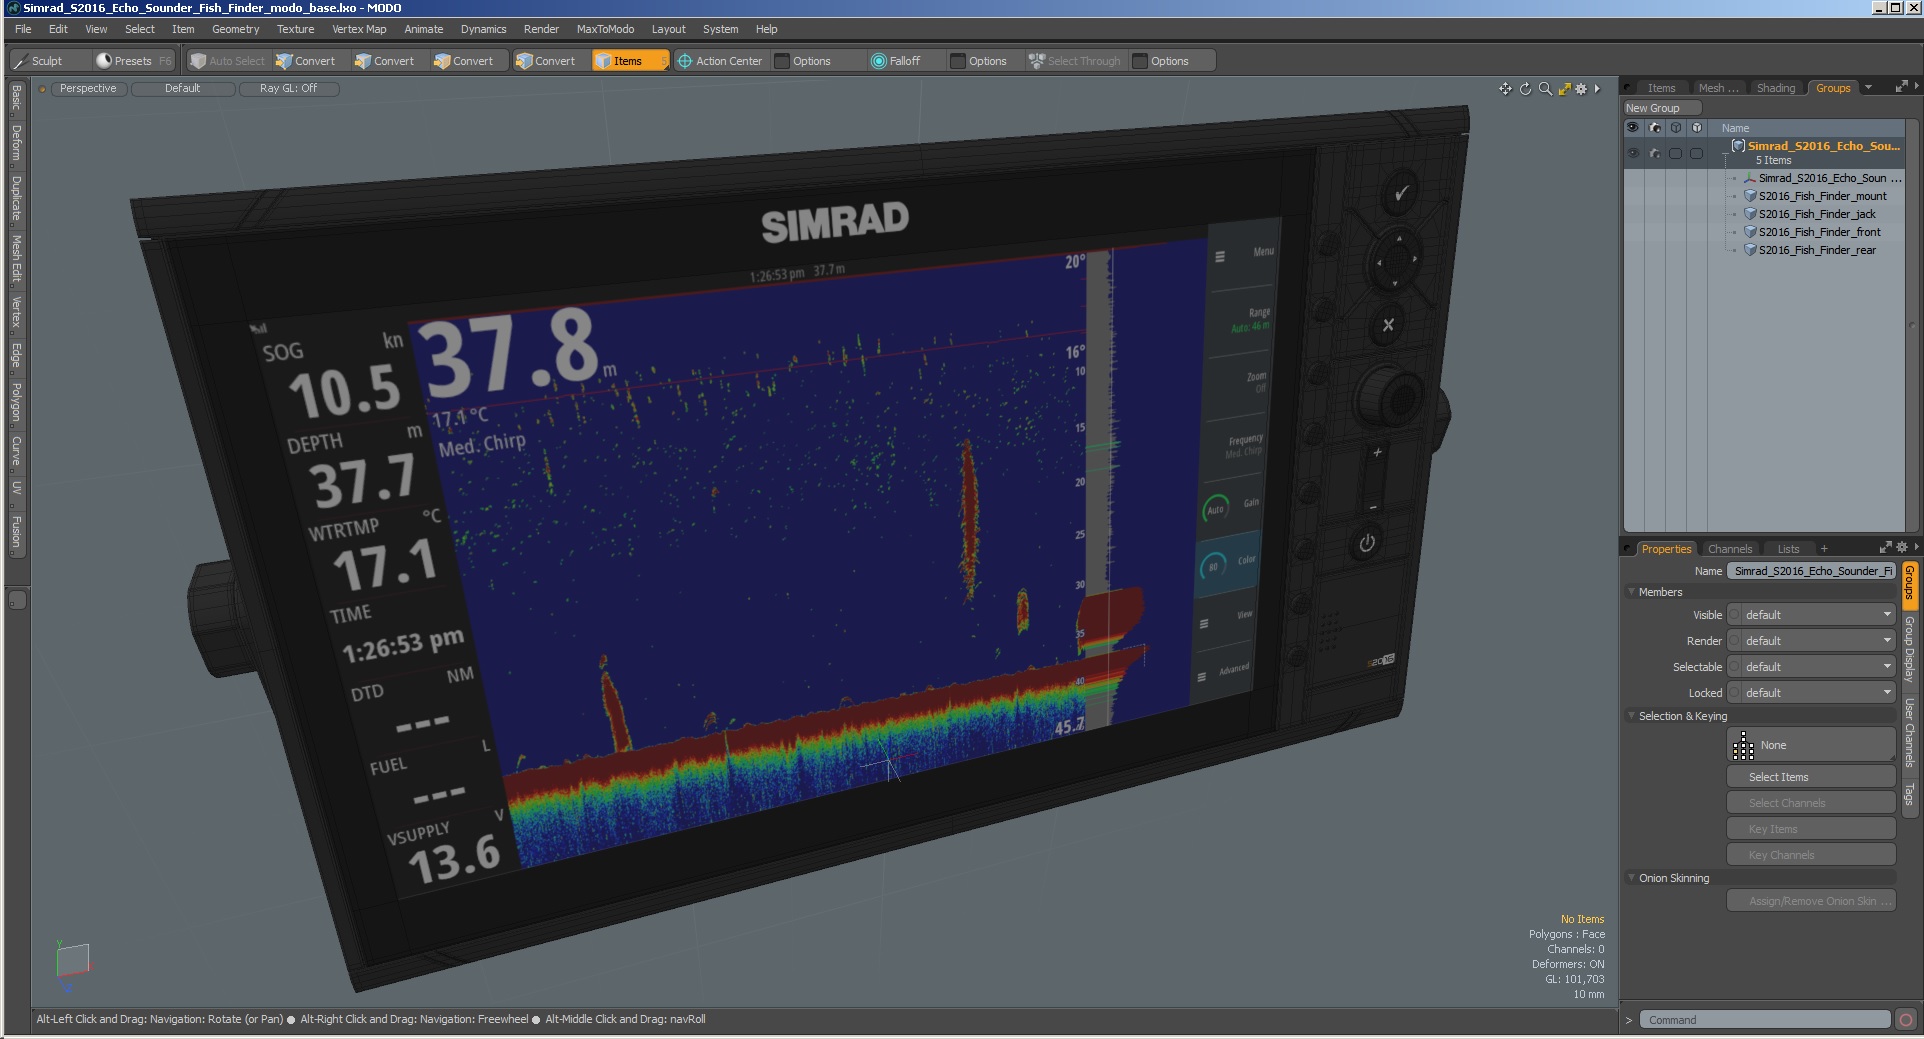Click the render camera column header icon
Viewport: 1924px width, 1039px height.
[x=1655, y=128]
